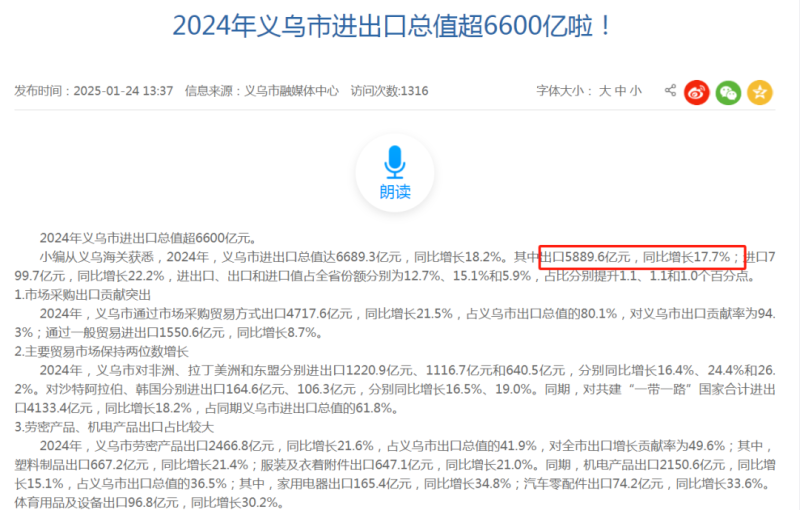800x510 pixels.
Task: Share article via WeChat icon
Action: point(728,91)
